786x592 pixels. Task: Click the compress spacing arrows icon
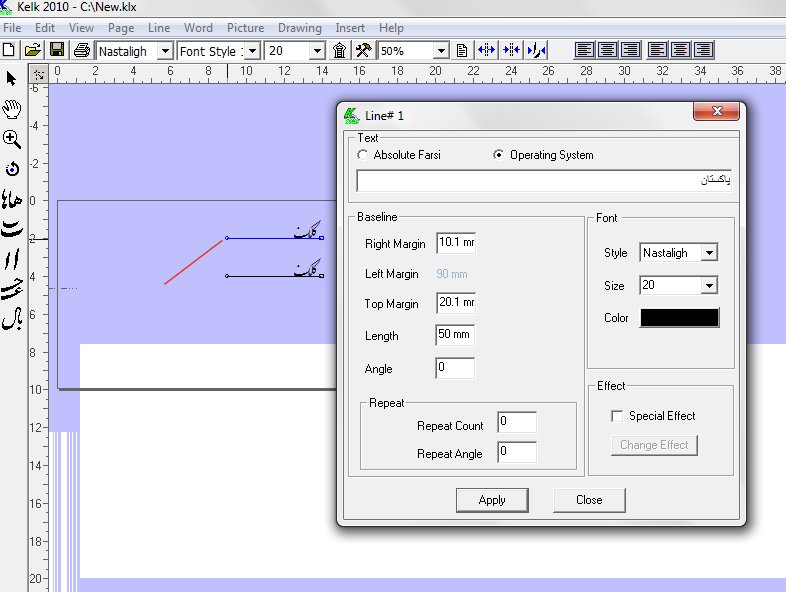pos(512,50)
